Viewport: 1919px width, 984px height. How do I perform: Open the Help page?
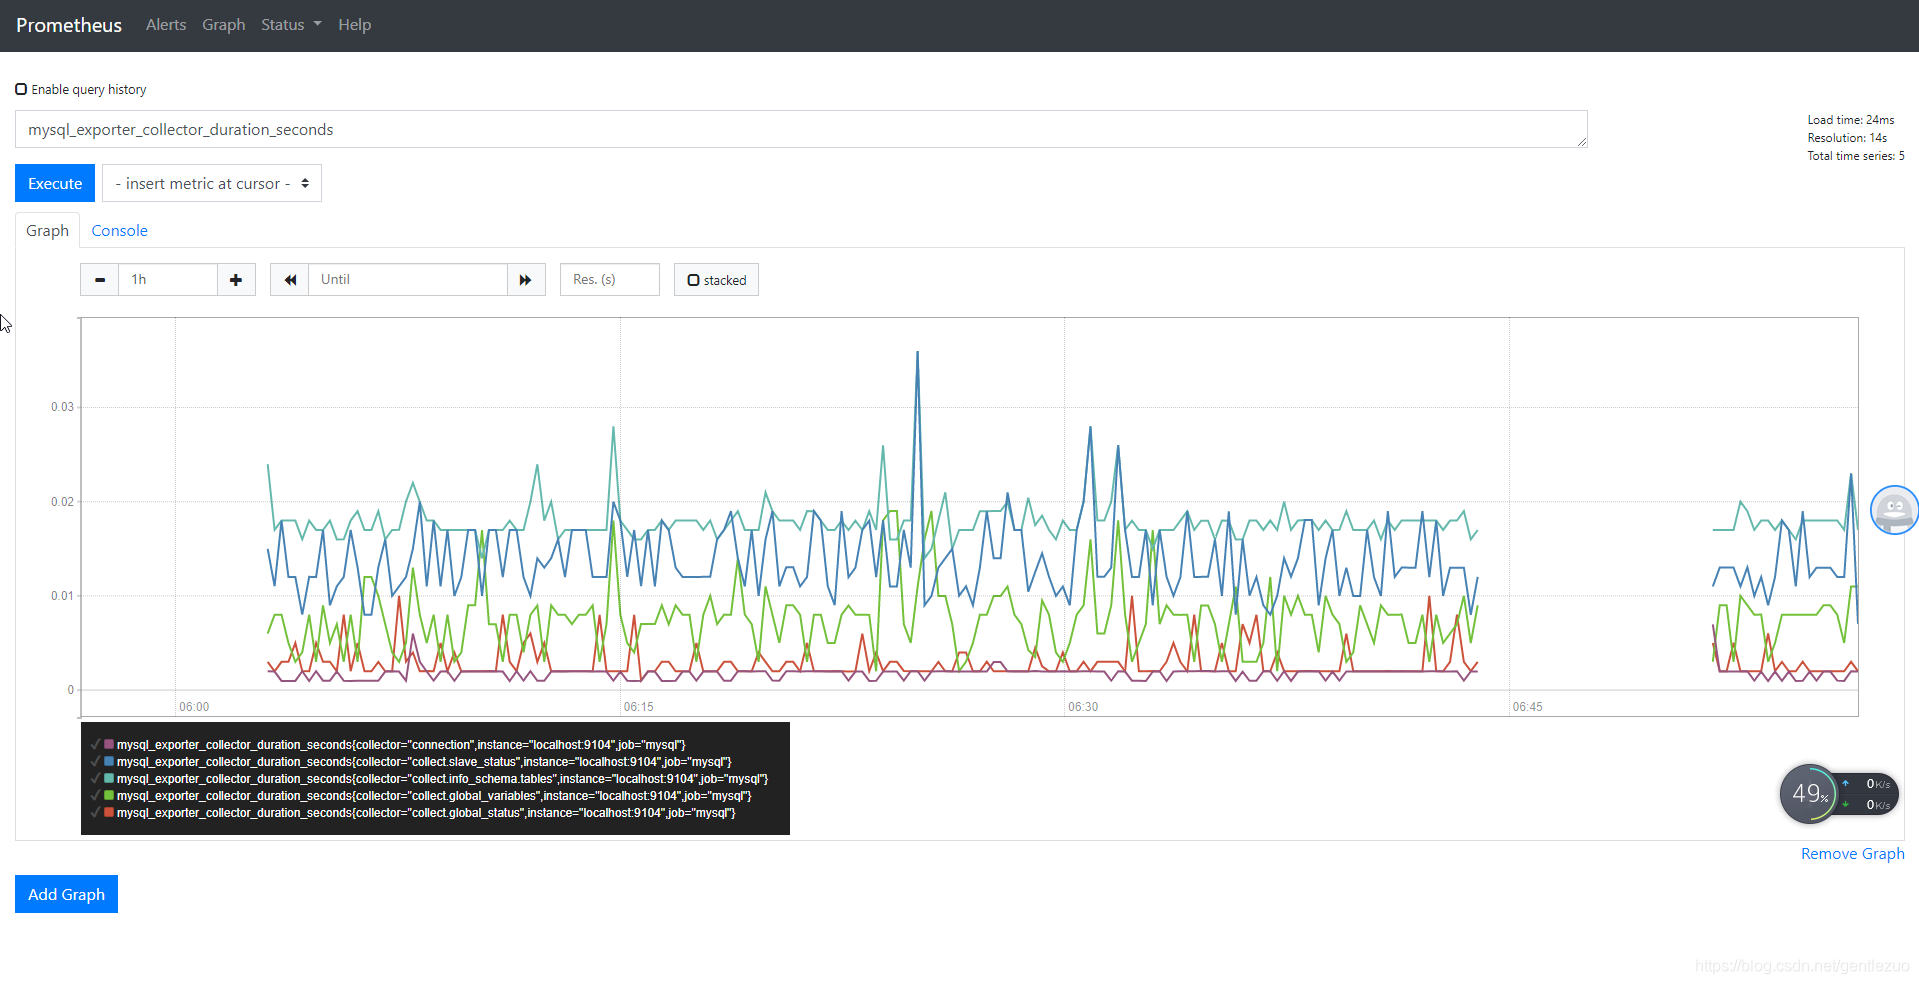354,25
